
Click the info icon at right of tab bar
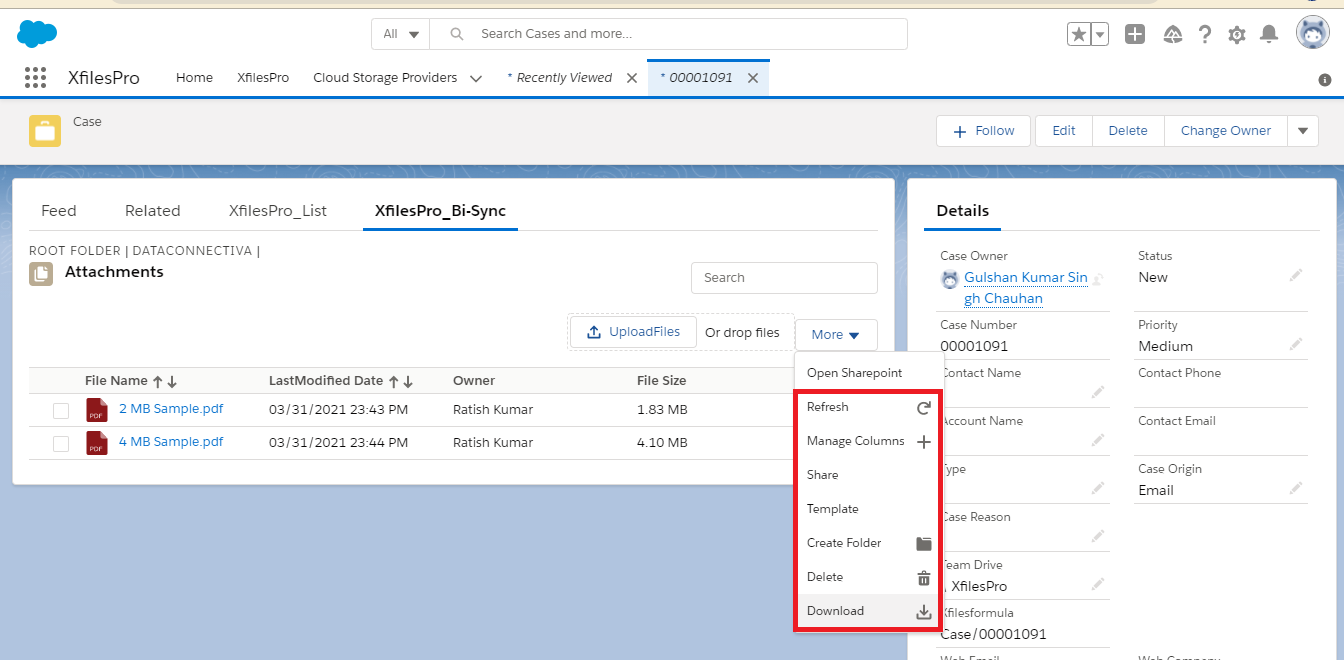coord(1325,79)
